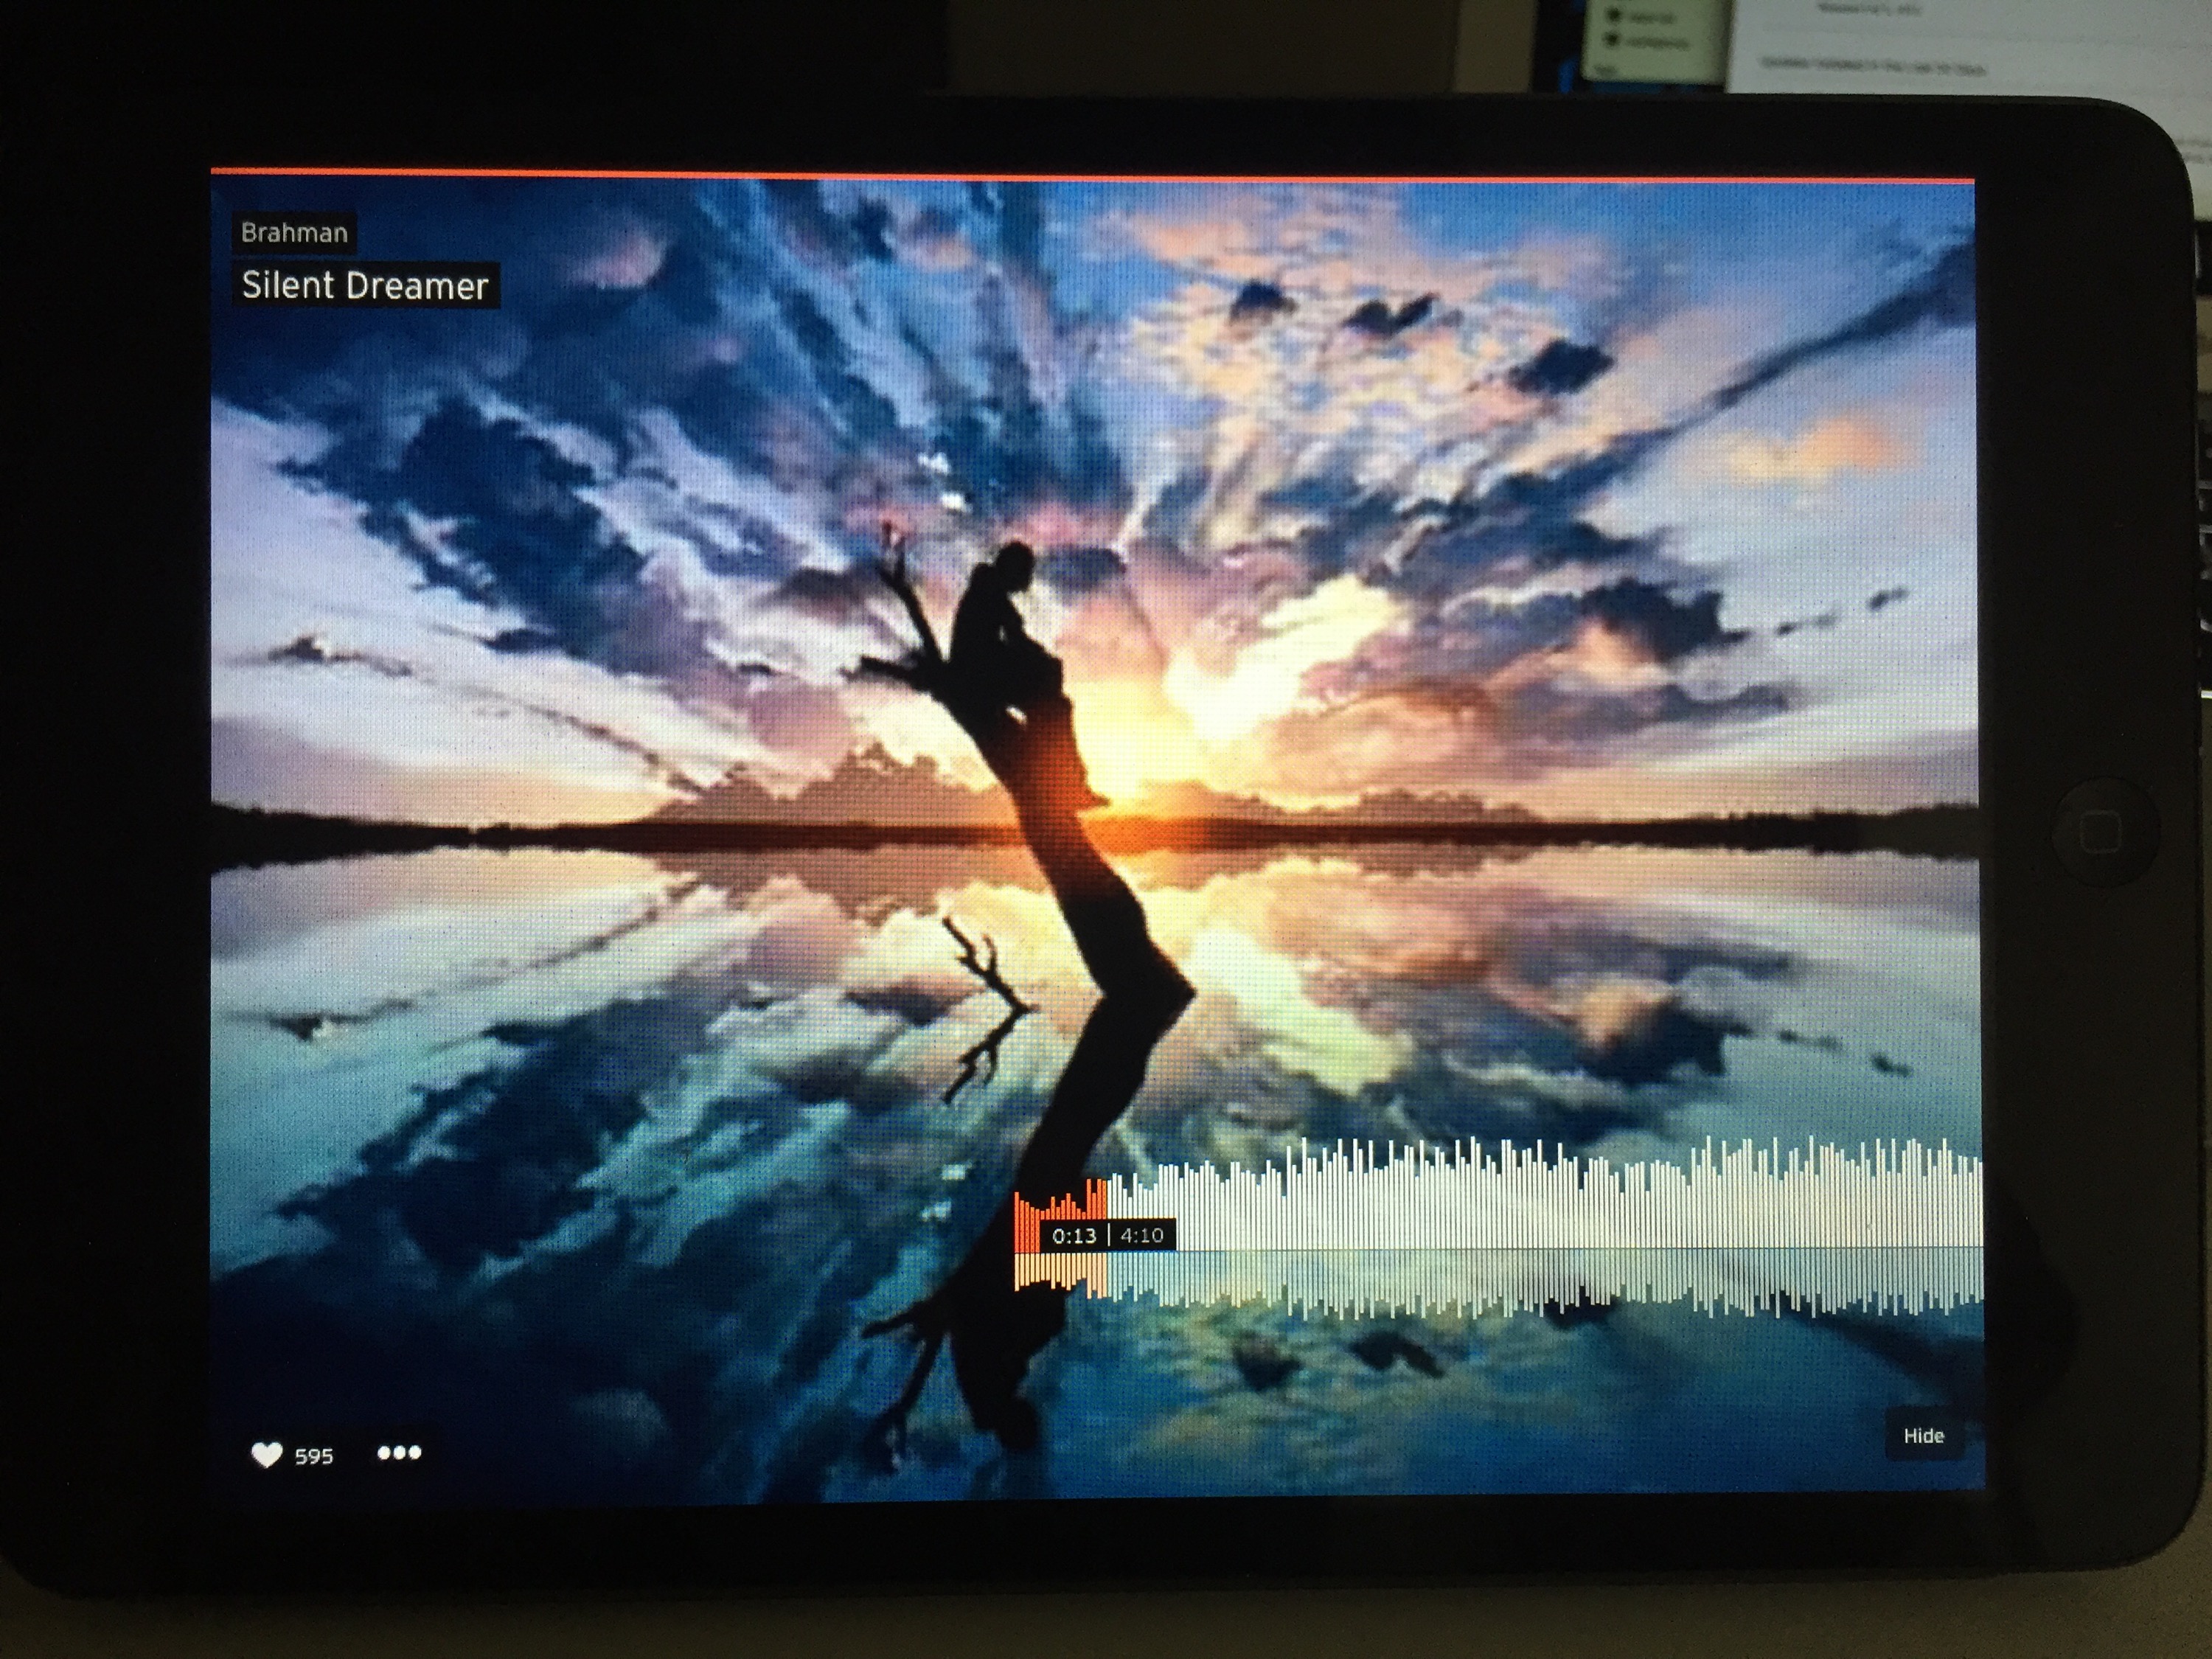
Task: Click the 4:10 total duration label
Action: coord(1142,1236)
